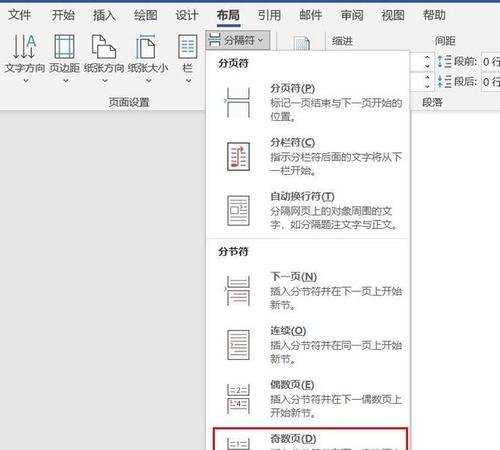Click the 段前 spacing before icon

pyautogui.click(x=444, y=62)
